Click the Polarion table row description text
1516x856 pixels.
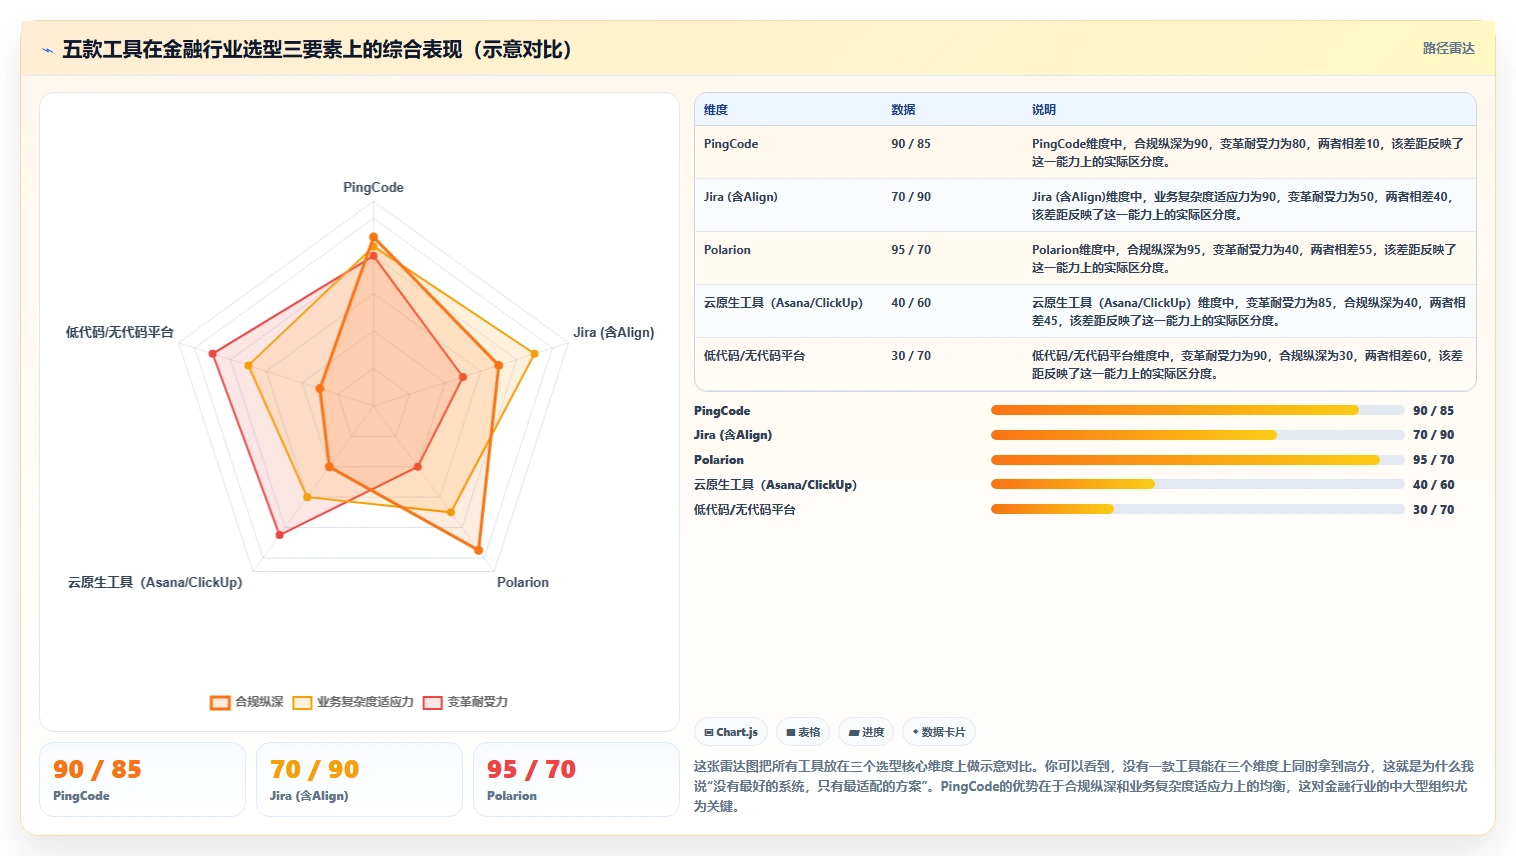click(1245, 259)
